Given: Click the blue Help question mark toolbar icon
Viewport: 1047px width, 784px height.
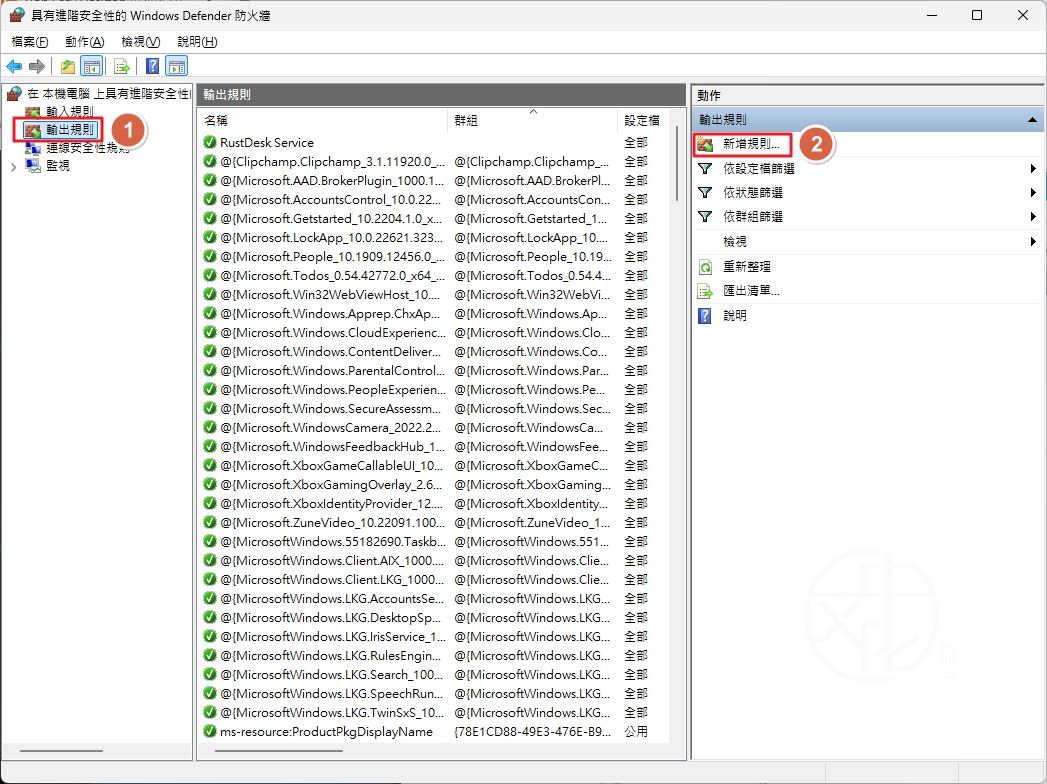Looking at the screenshot, I should pos(152,67).
